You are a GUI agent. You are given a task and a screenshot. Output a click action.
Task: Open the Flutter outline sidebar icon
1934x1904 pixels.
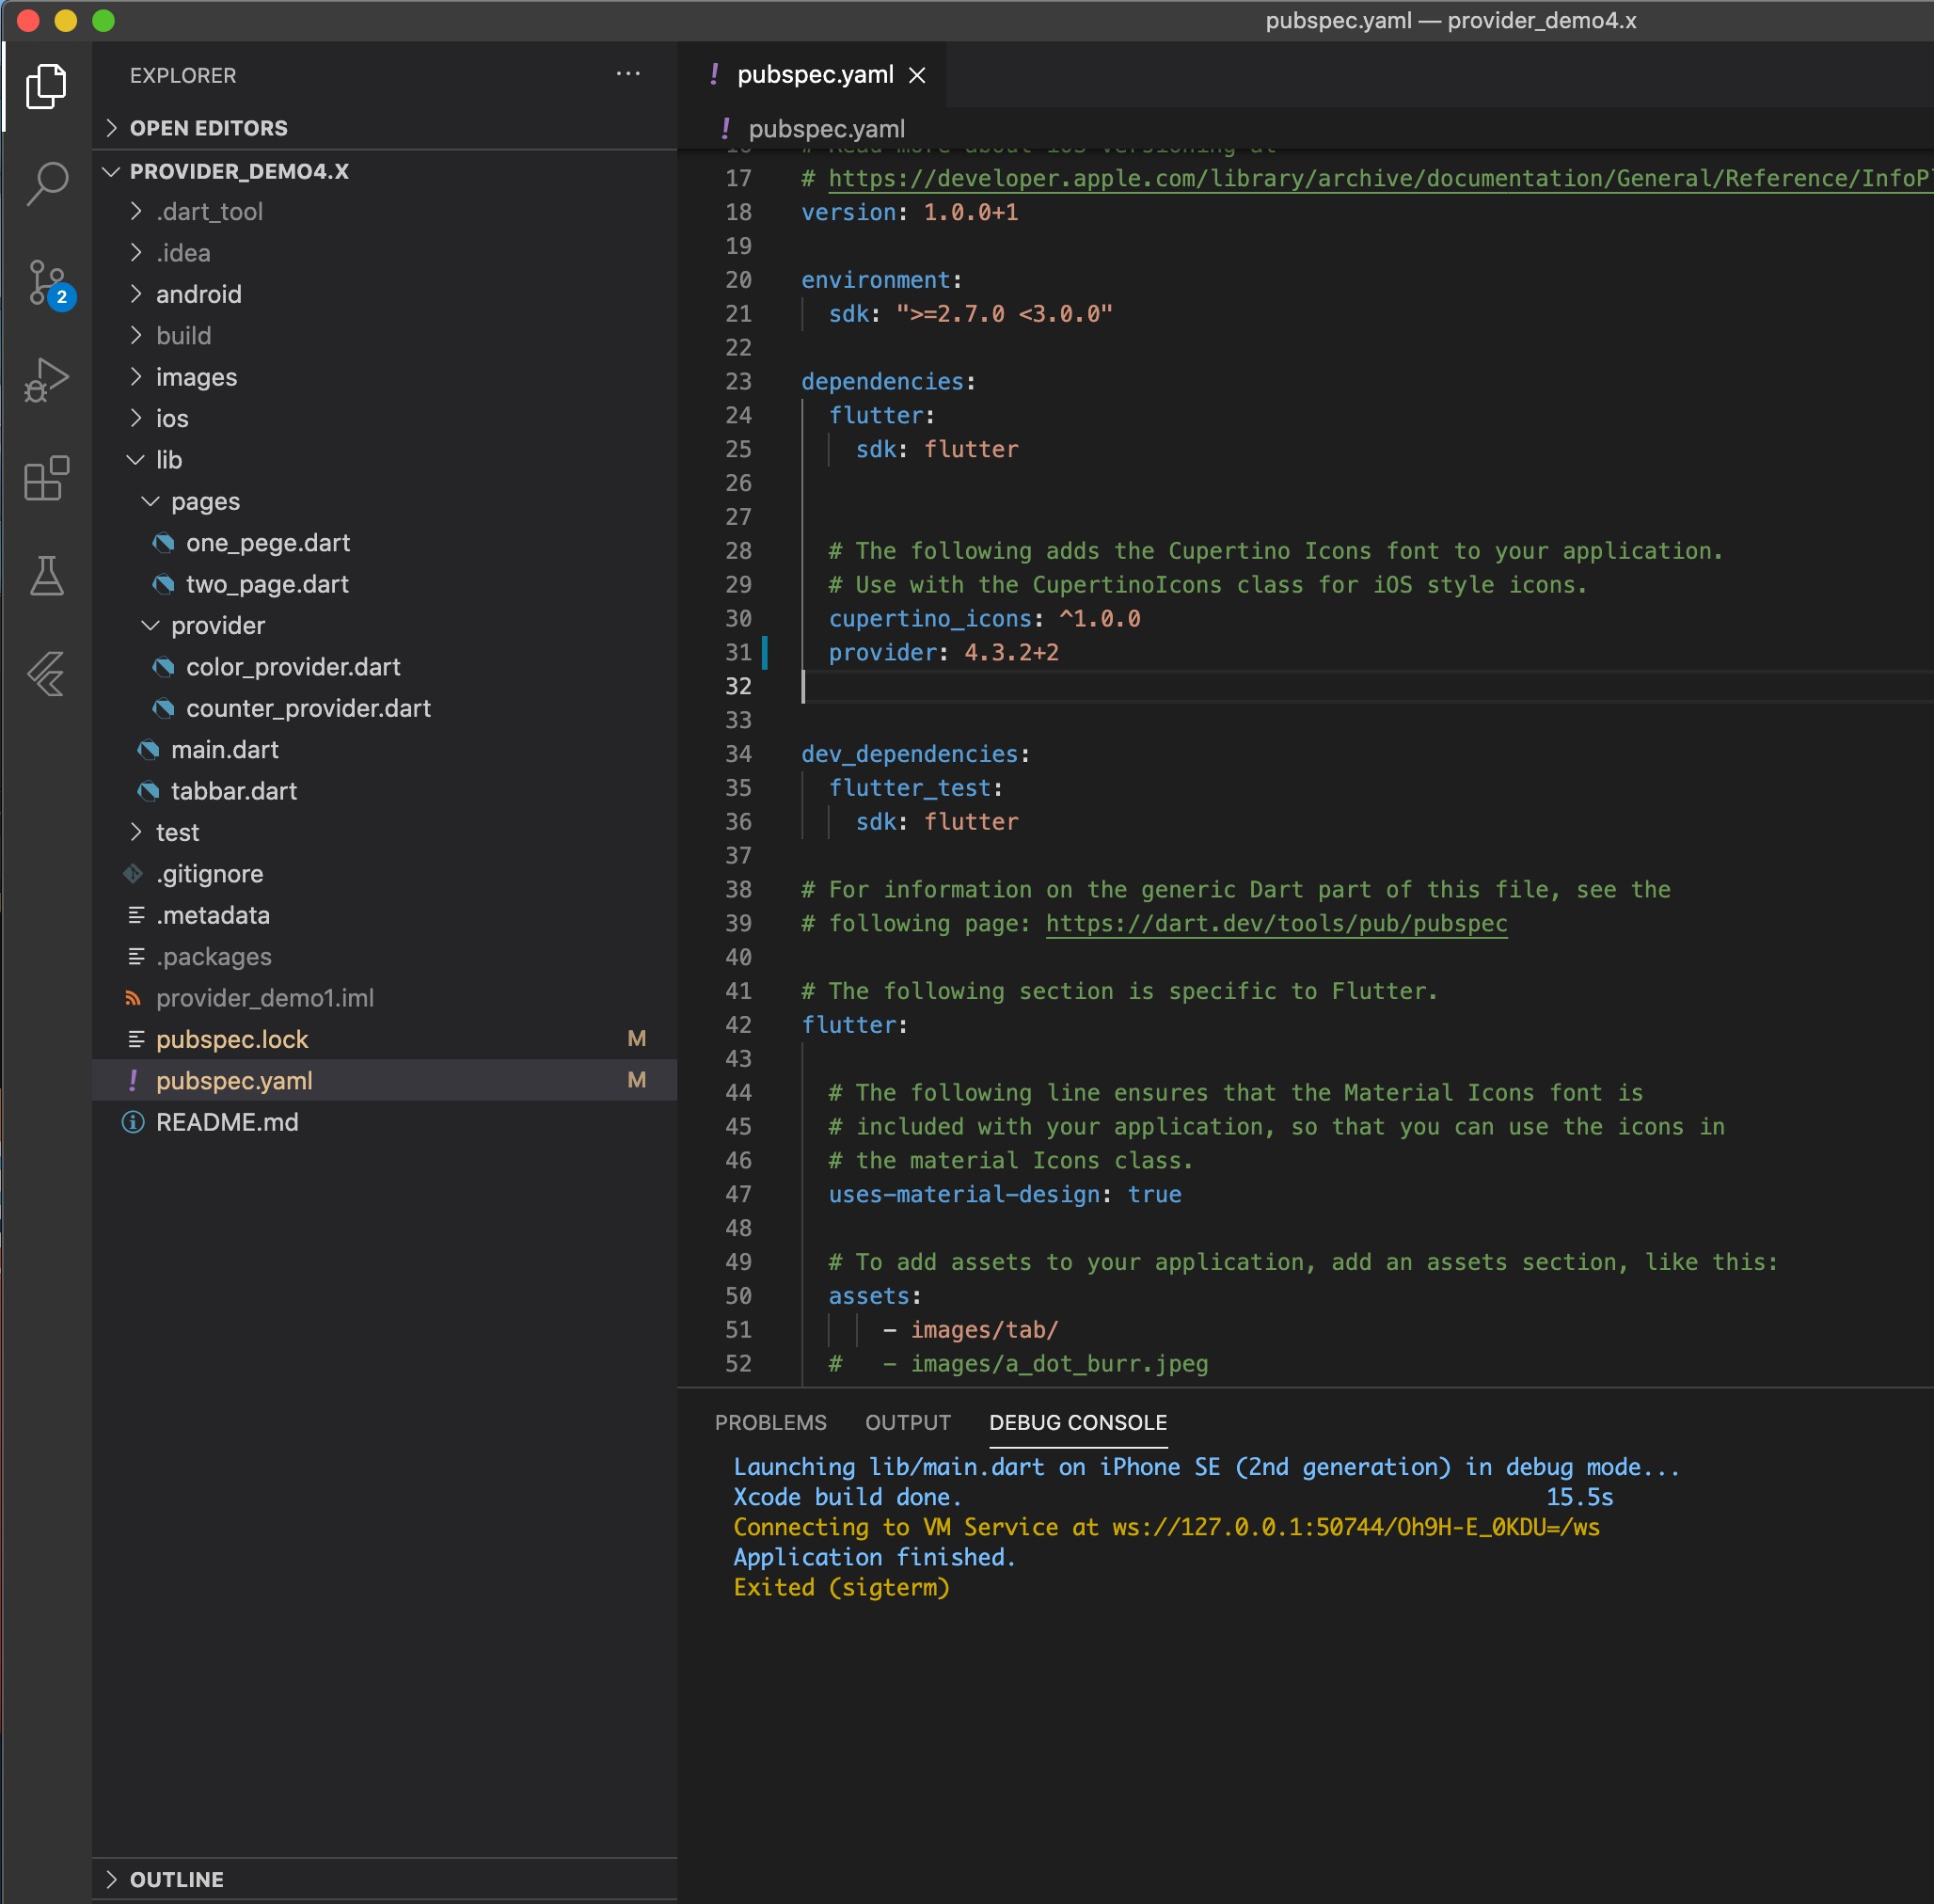pyautogui.click(x=46, y=673)
